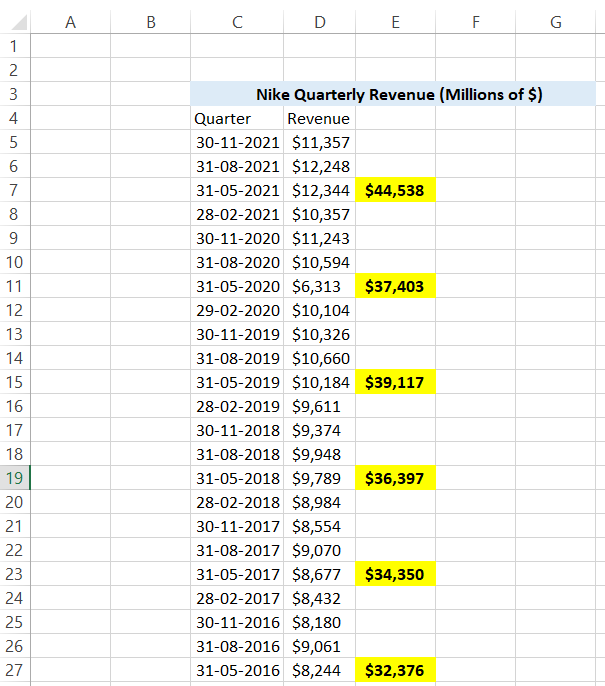Click the Select All corner triangle
The height and width of the screenshot is (686, 605).
[15, 22]
